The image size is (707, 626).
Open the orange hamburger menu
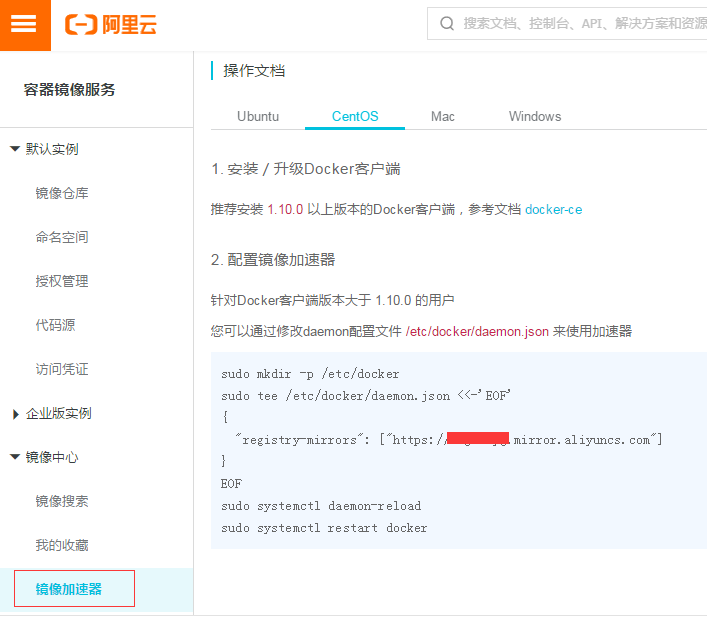coord(25,25)
